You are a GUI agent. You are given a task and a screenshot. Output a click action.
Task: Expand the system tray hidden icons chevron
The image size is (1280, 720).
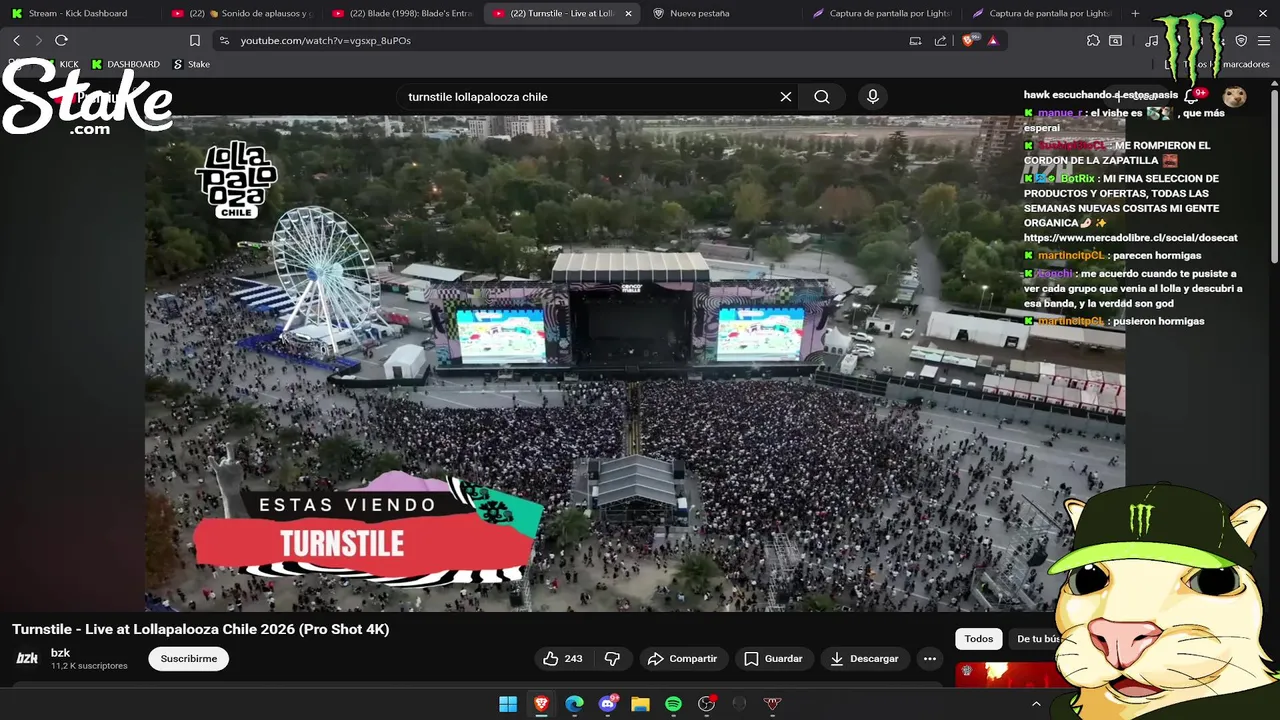pyautogui.click(x=1036, y=704)
